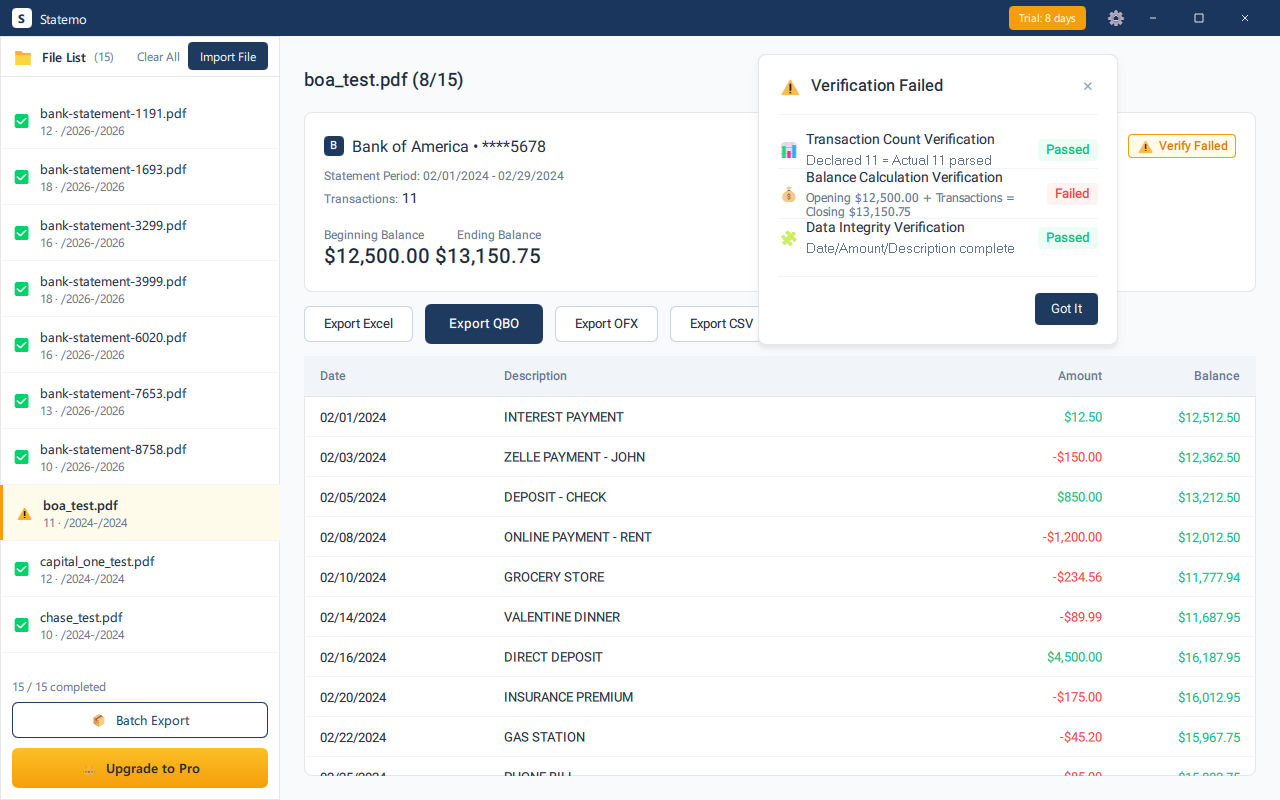Click the Transaction Count Verification chart icon

click(789, 150)
